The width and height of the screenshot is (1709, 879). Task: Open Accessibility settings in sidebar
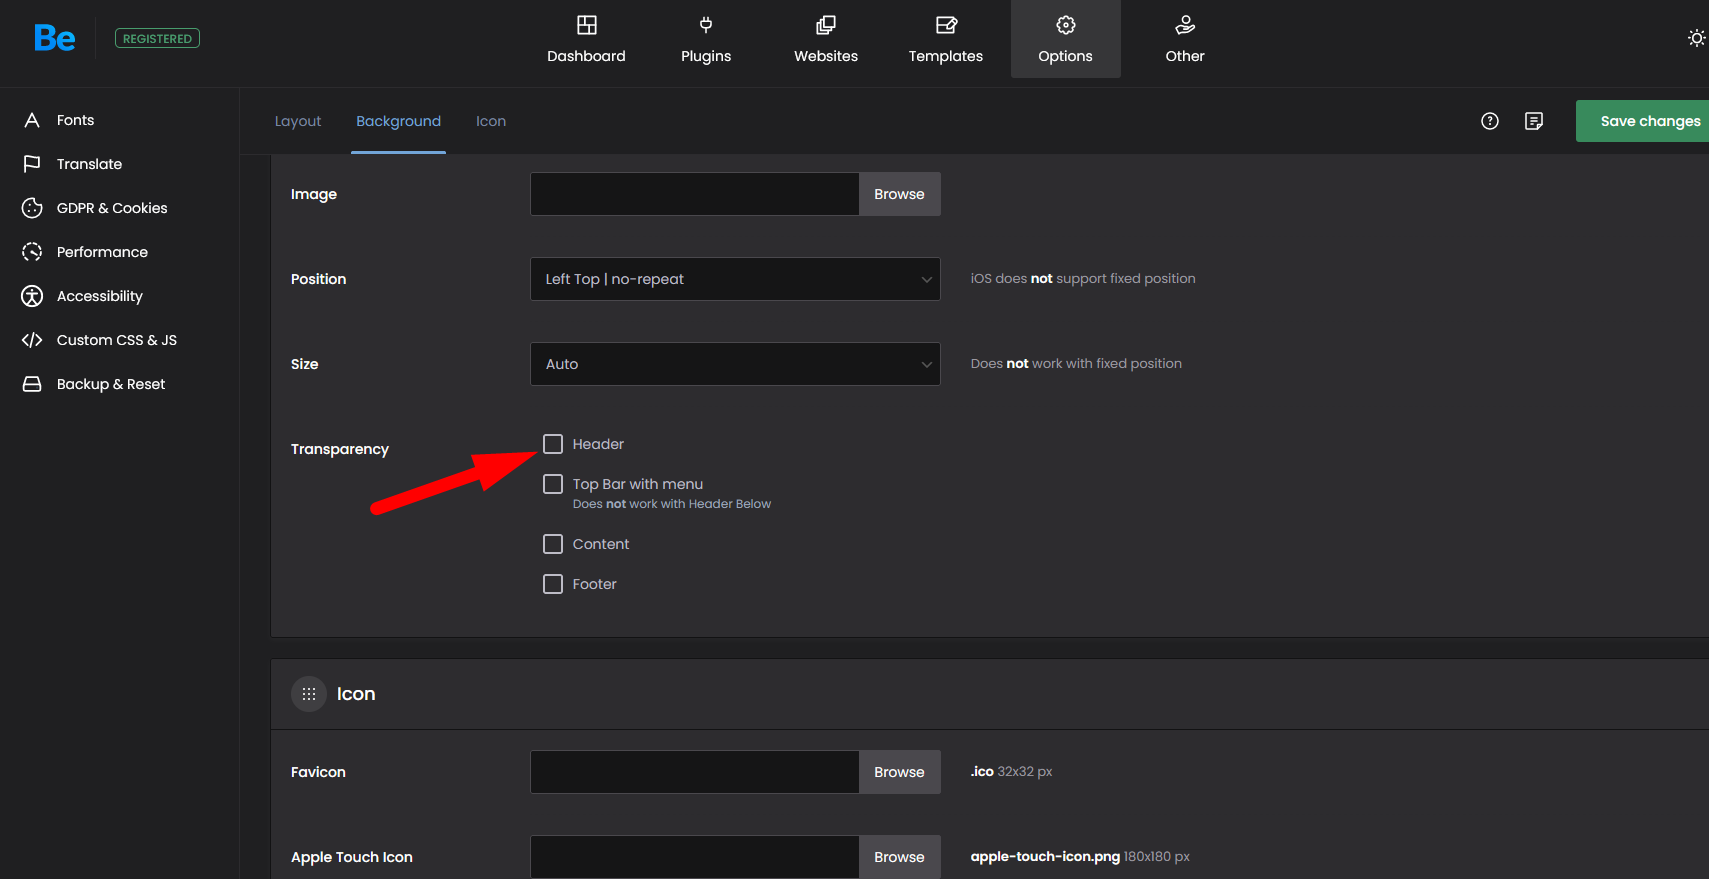[100, 296]
